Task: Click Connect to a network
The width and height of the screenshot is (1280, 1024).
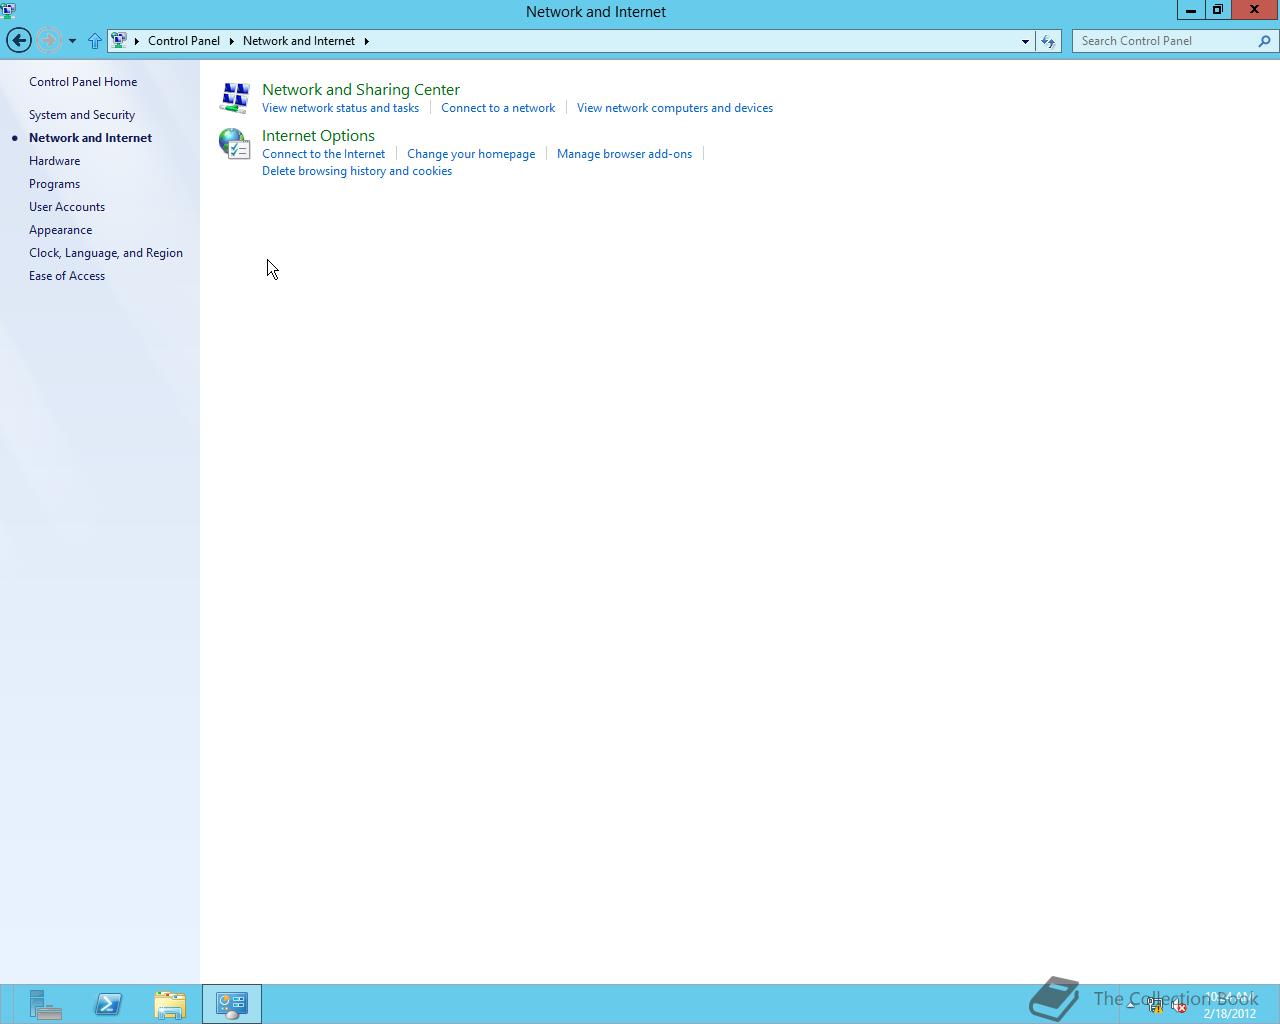Action: coord(498,108)
